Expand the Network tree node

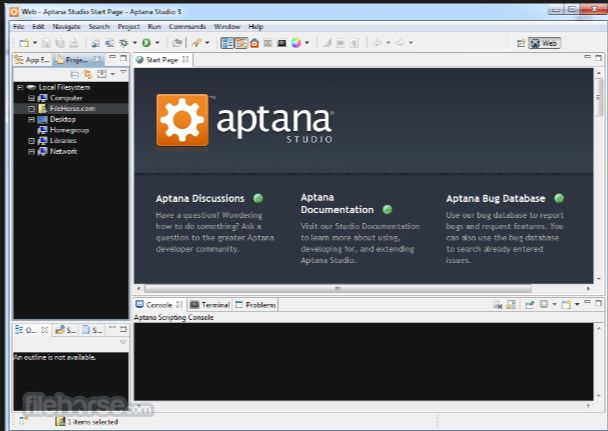[31, 152]
